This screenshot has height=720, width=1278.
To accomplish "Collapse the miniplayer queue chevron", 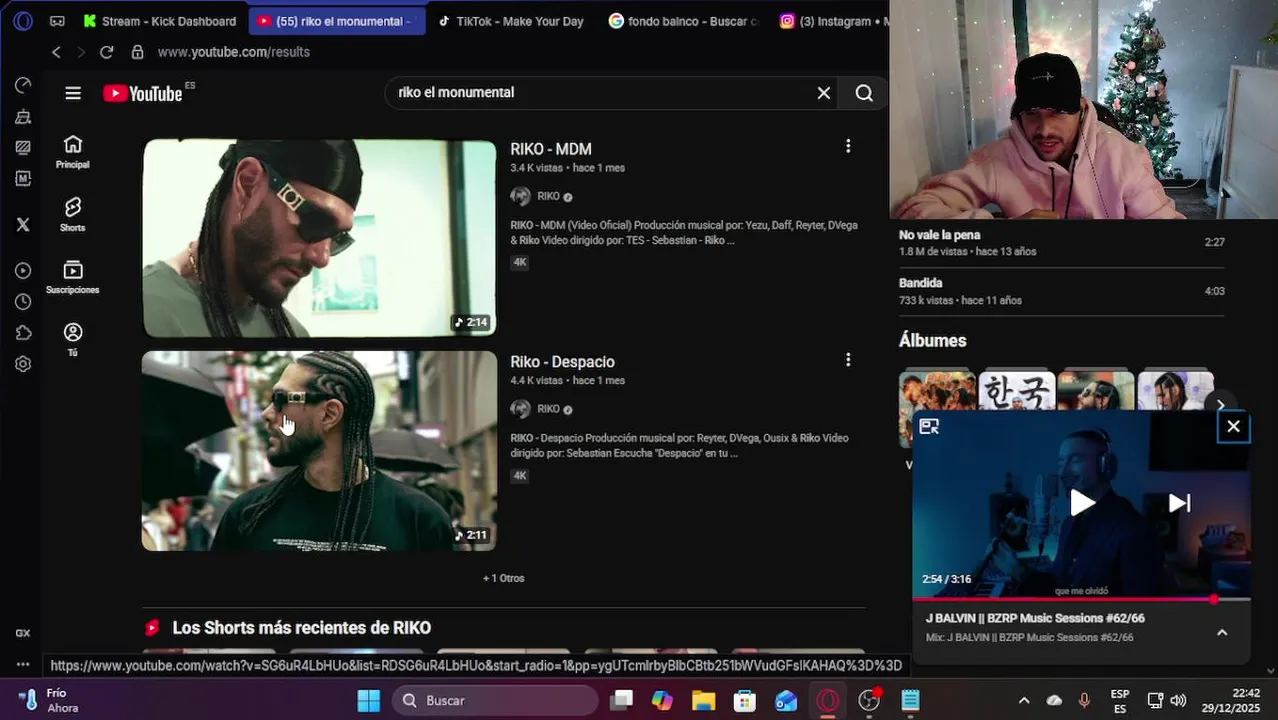I will point(1222,632).
